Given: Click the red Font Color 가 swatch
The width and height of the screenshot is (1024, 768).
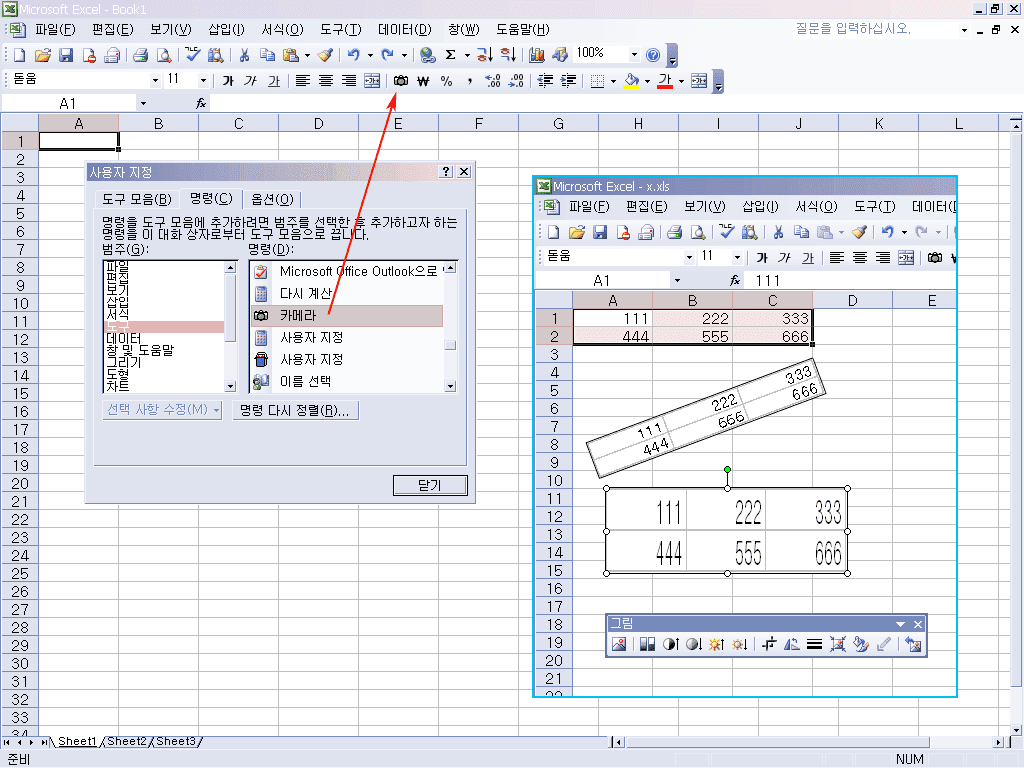Looking at the screenshot, I should (665, 82).
